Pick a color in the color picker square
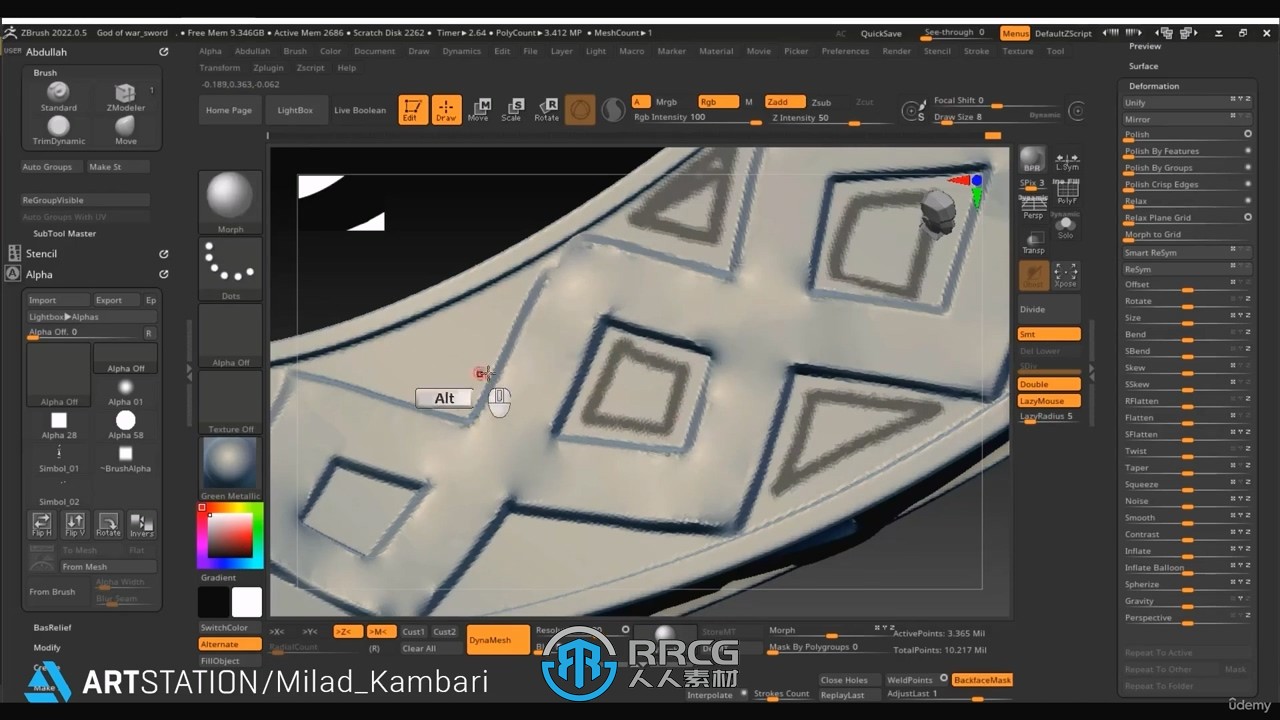 point(229,536)
